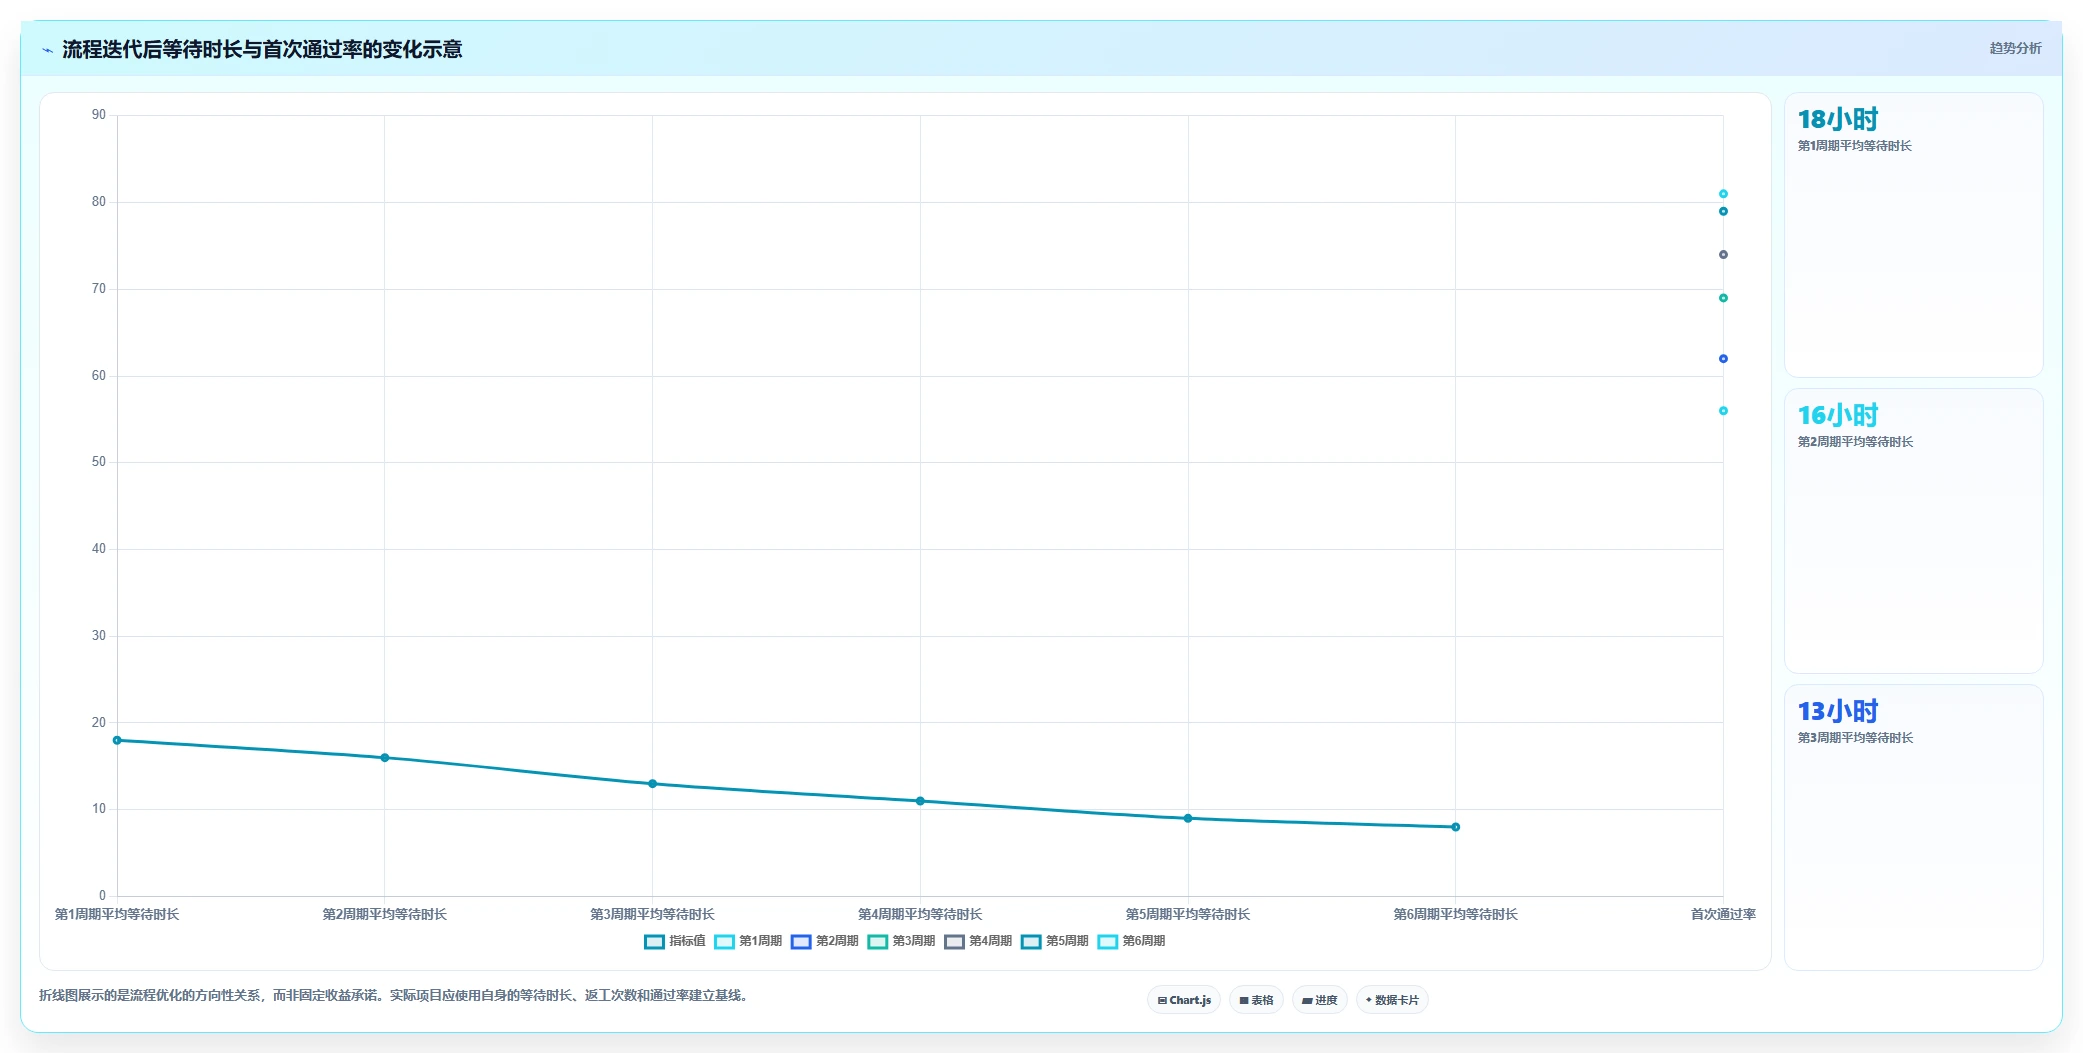Click the x-axis label 第3周期平均等待时长
Viewport: 2083px width, 1053px height.
click(653, 914)
